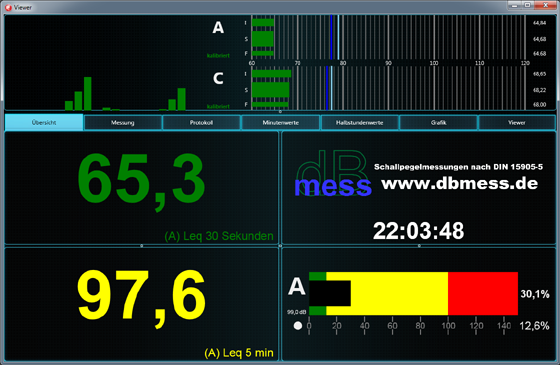Click the clock time 22:03:48

point(419,231)
